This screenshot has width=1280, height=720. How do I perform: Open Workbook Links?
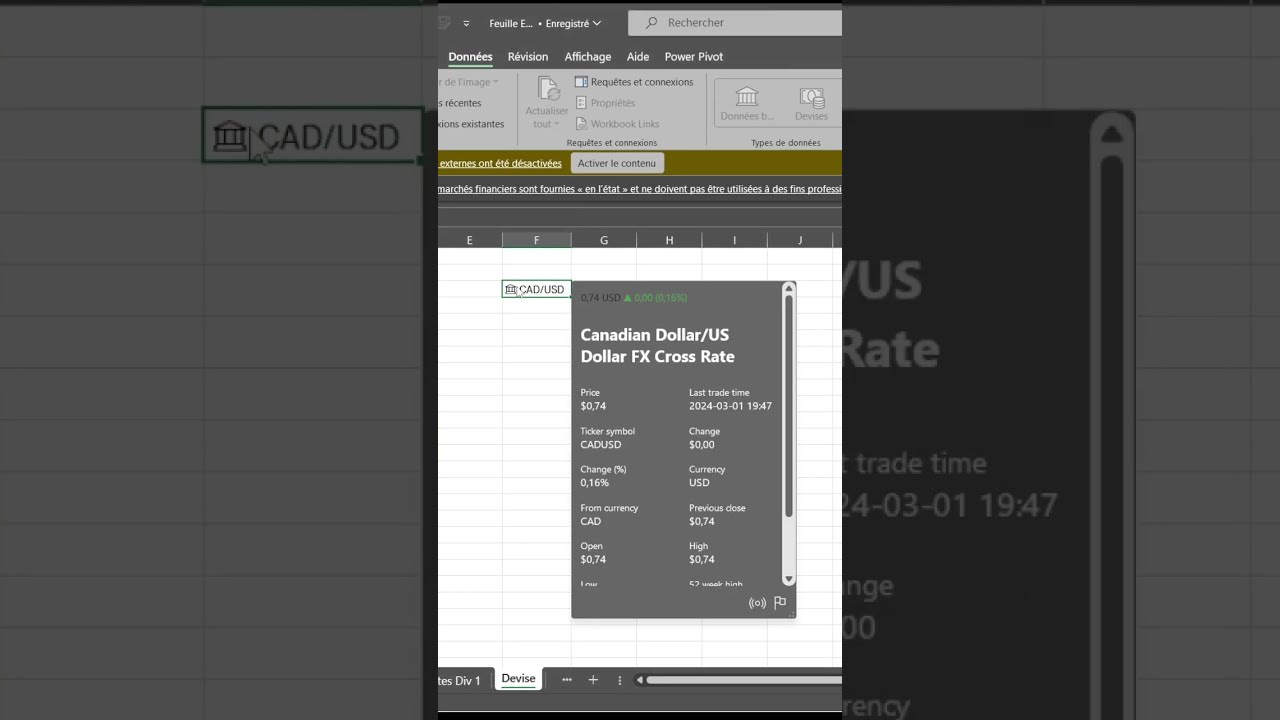point(617,124)
